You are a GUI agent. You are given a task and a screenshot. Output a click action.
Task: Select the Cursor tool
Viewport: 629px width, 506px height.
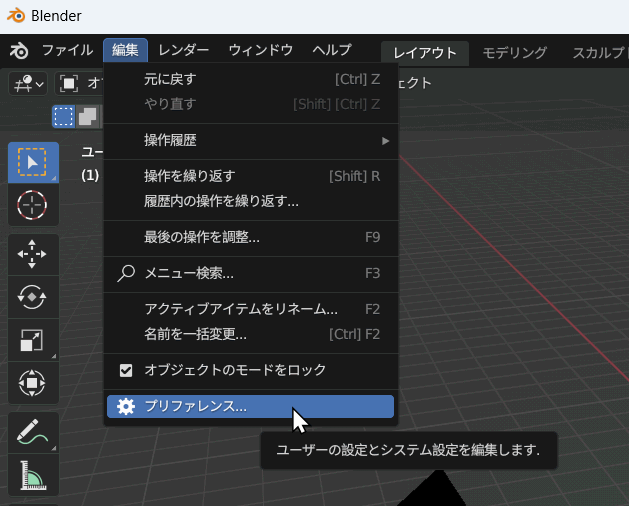(33, 205)
